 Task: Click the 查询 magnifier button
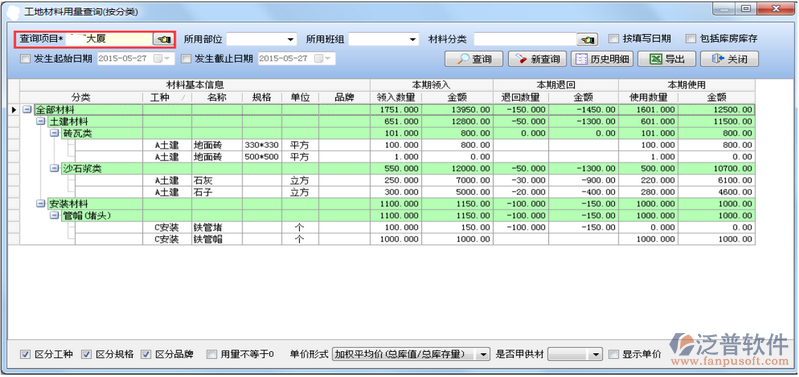474,59
